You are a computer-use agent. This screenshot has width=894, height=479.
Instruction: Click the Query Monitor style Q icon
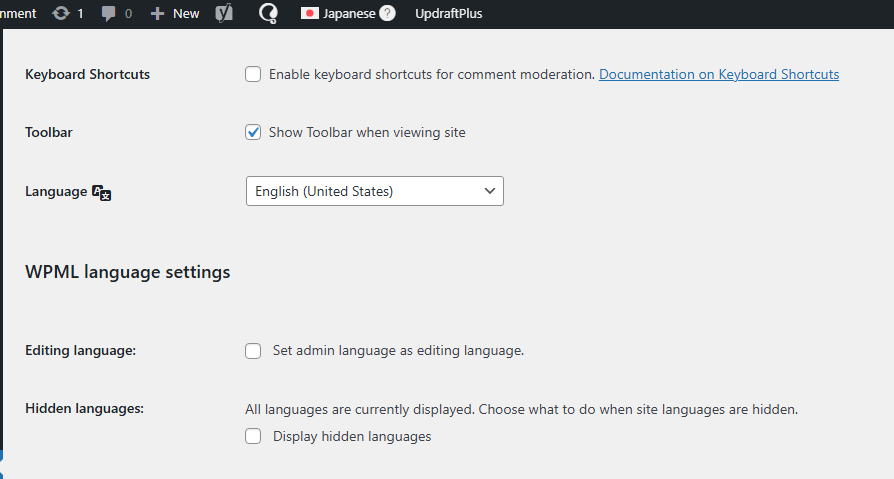(268, 14)
